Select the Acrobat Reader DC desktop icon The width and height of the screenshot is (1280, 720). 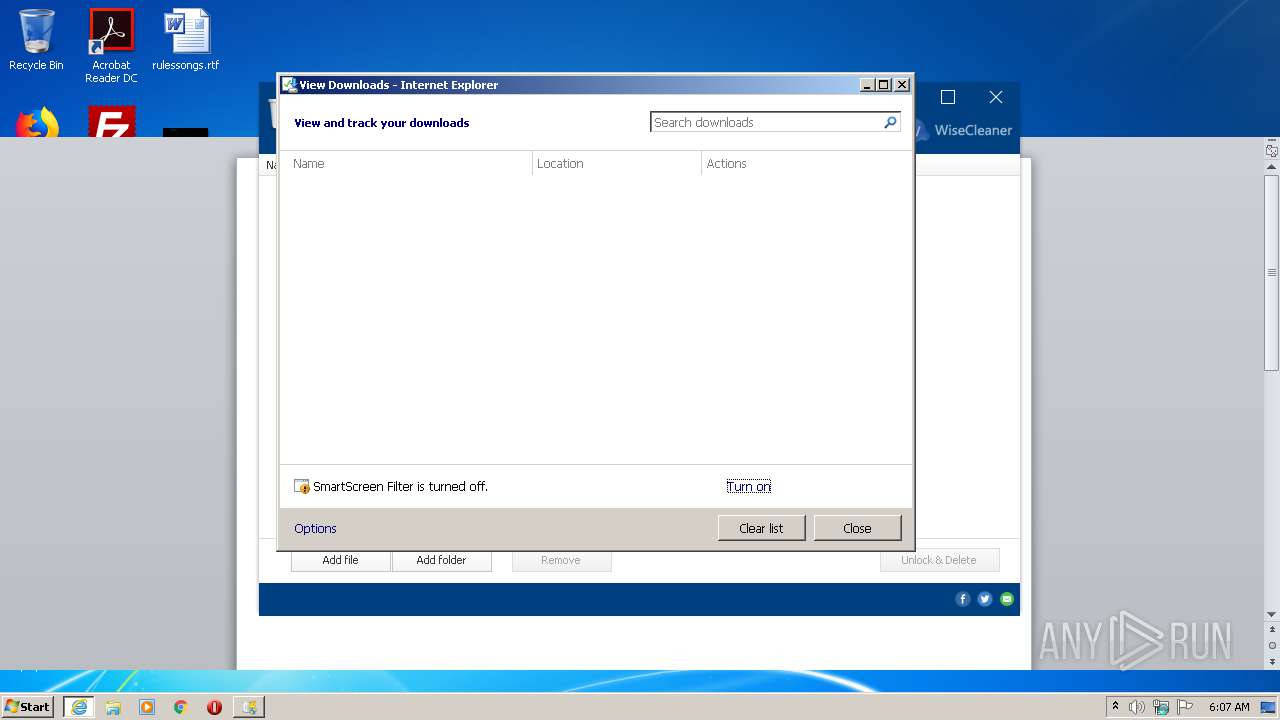[111, 46]
